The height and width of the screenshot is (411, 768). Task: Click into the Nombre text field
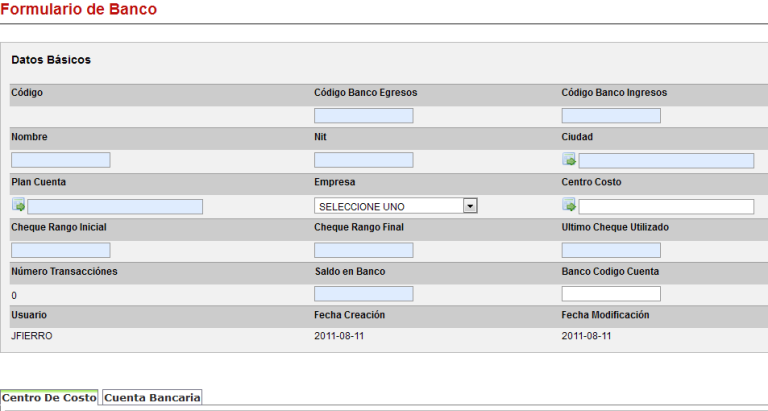pyautogui.click(x=60, y=160)
